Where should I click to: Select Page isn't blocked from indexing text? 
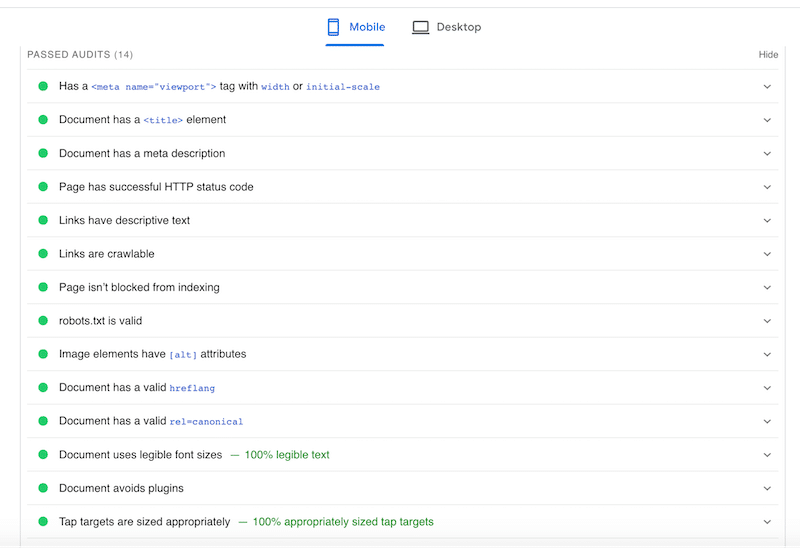pos(139,287)
